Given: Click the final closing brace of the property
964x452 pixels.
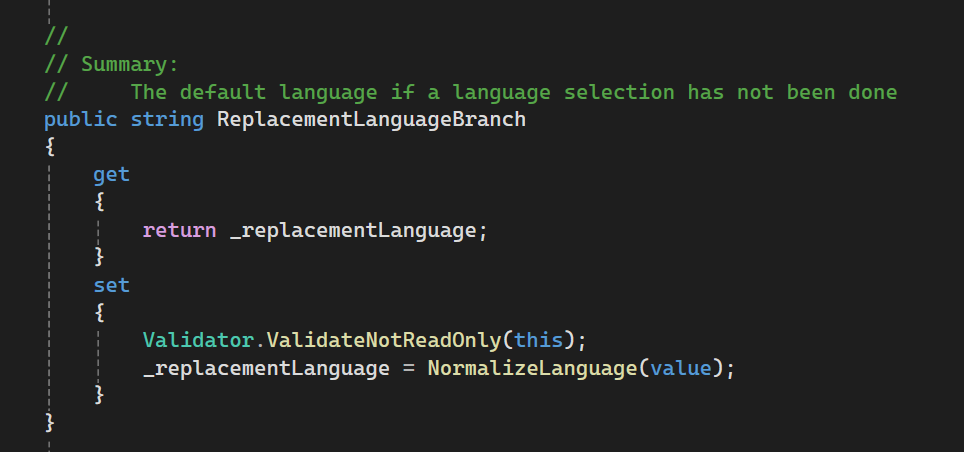Looking at the screenshot, I should 50,422.
